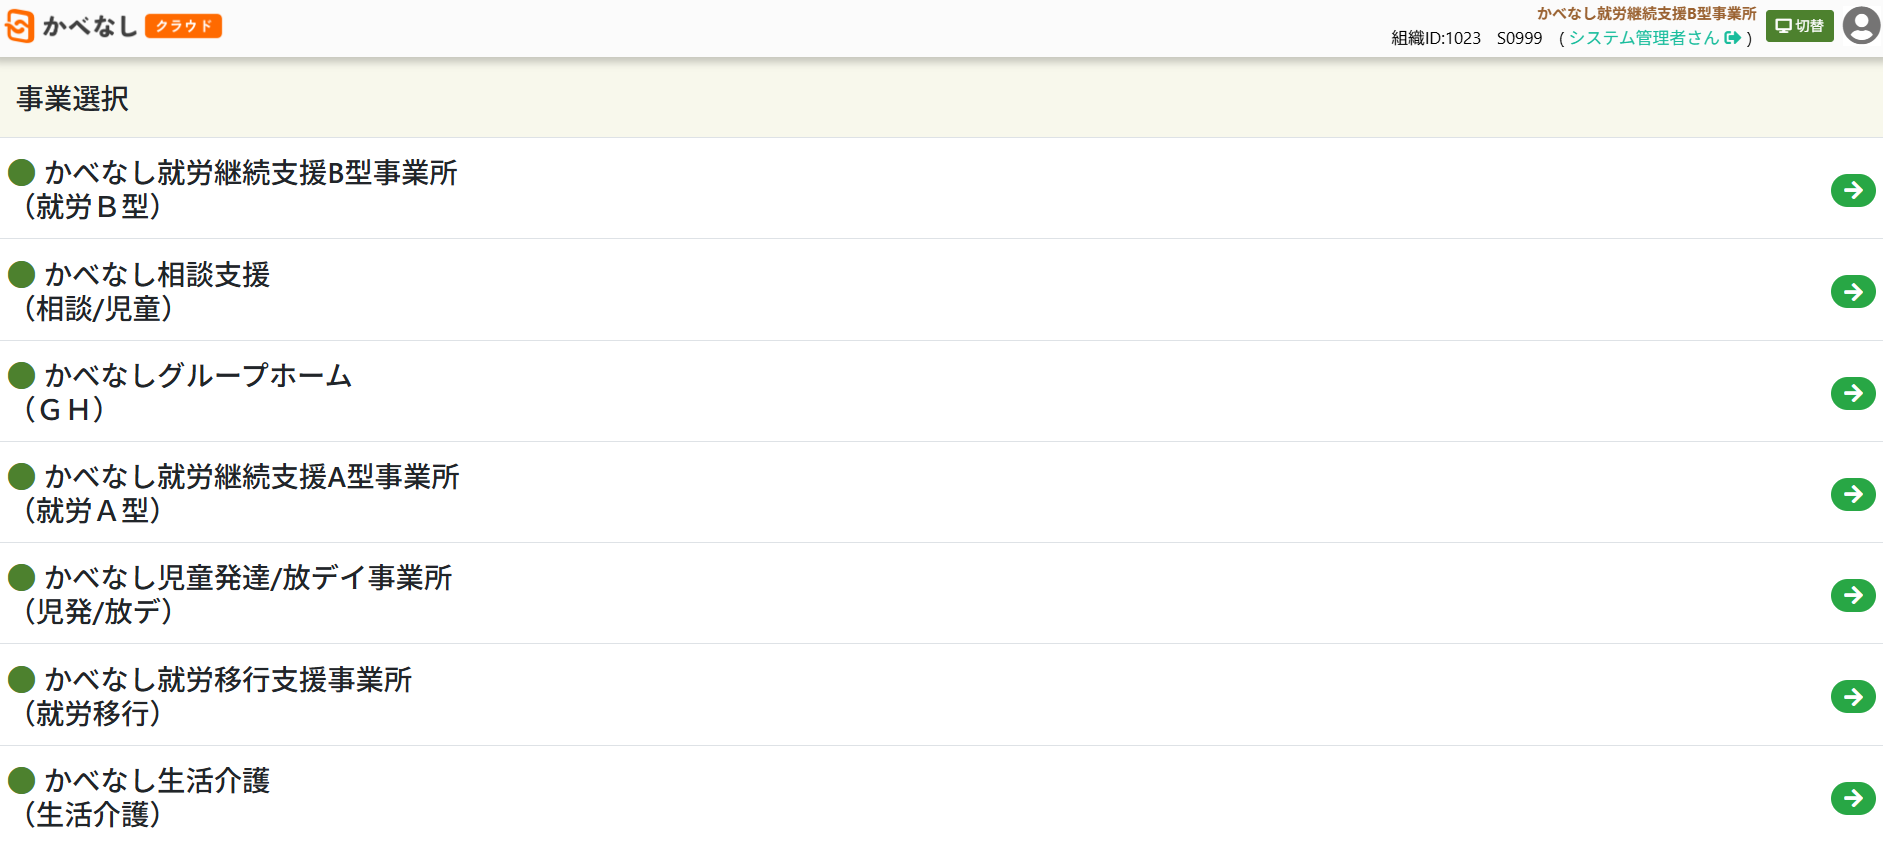Screen dimensions: 1883x846
Task: Click the 切替 switch button
Action: tap(1799, 26)
